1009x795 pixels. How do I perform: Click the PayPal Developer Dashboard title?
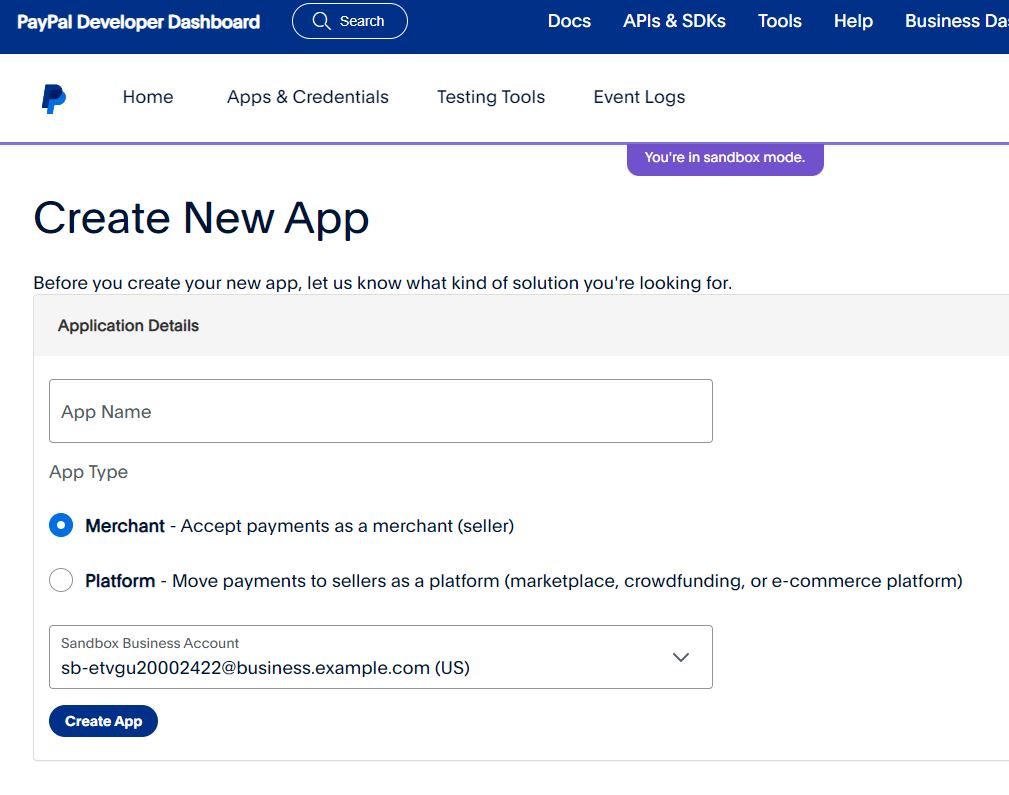[138, 22]
